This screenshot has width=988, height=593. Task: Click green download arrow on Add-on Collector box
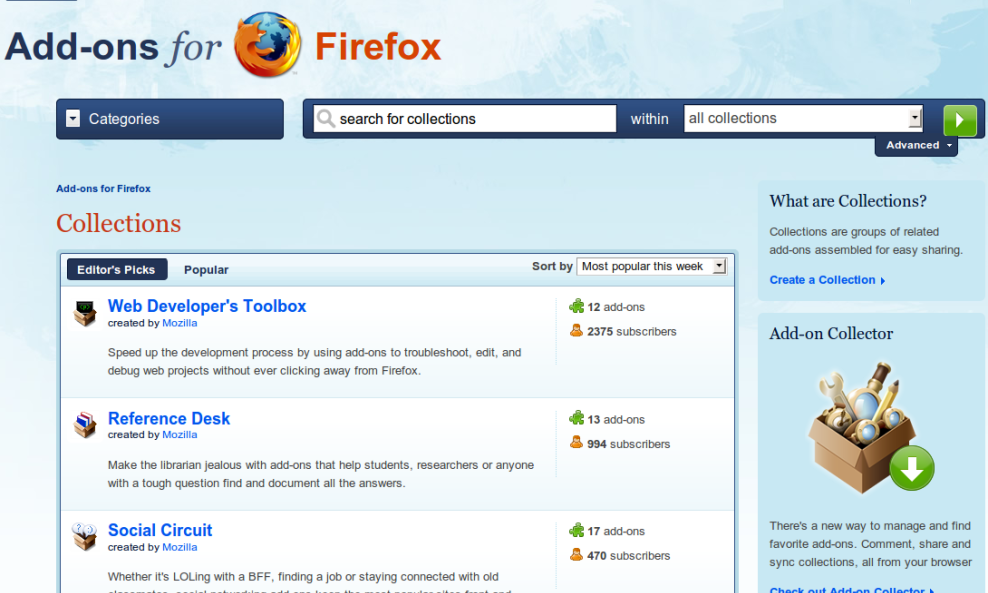tap(912, 468)
